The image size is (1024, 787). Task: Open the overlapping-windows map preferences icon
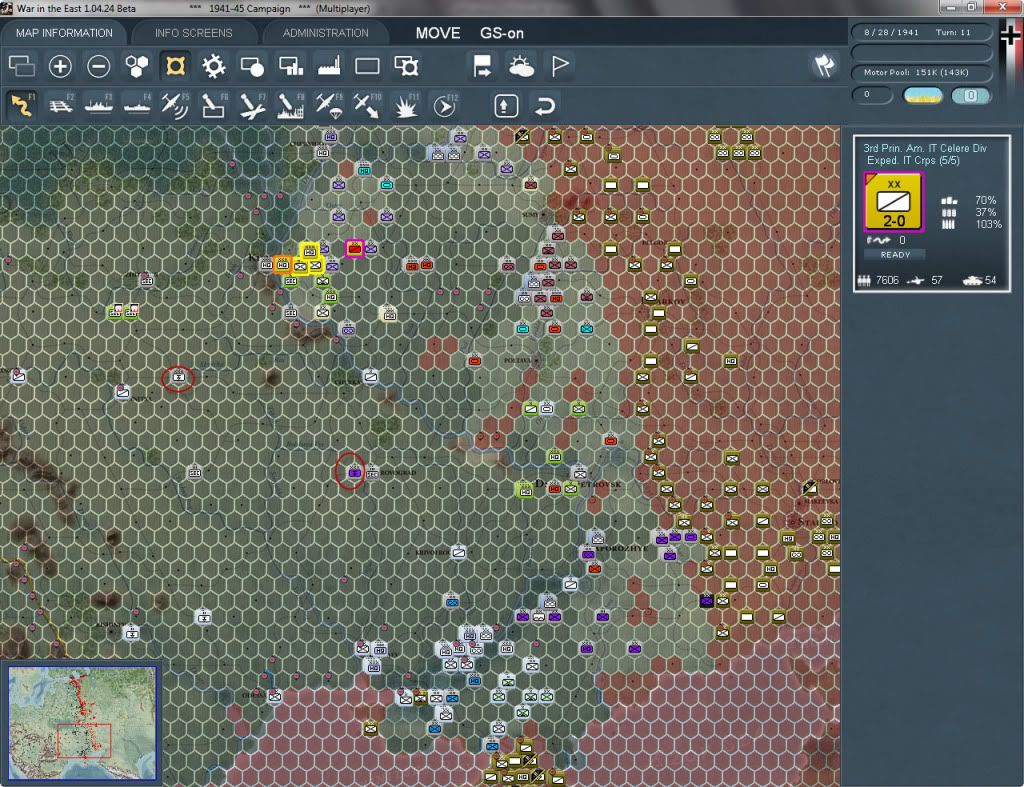click(x=22, y=66)
